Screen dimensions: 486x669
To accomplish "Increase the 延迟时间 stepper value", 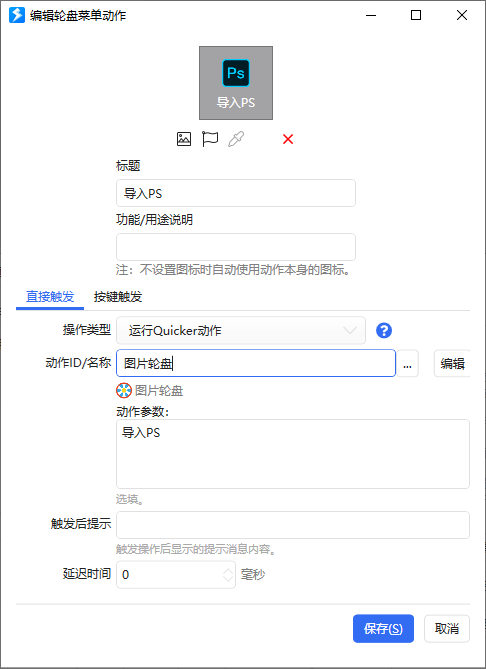I will coord(228,569).
